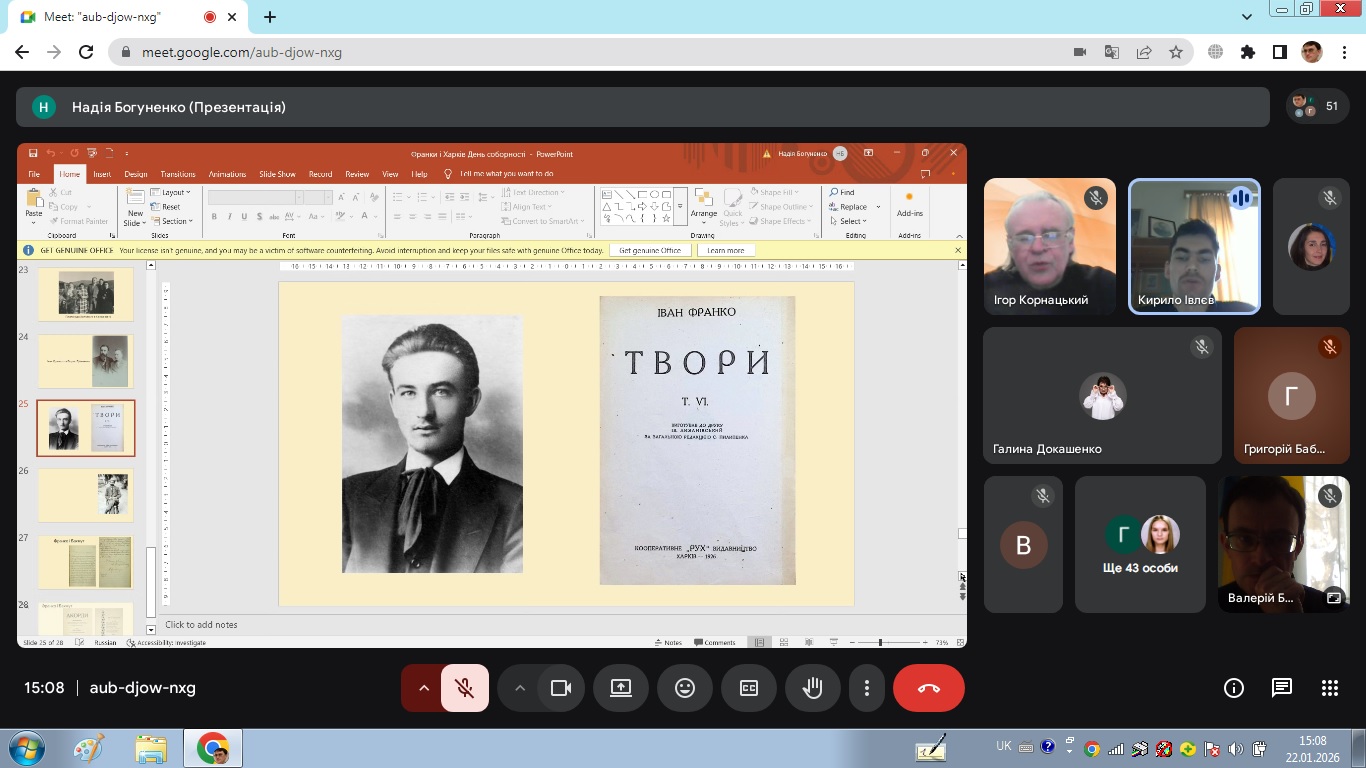1366x768 pixels.
Task: Open the activities grid icon
Action: (x=1329, y=688)
